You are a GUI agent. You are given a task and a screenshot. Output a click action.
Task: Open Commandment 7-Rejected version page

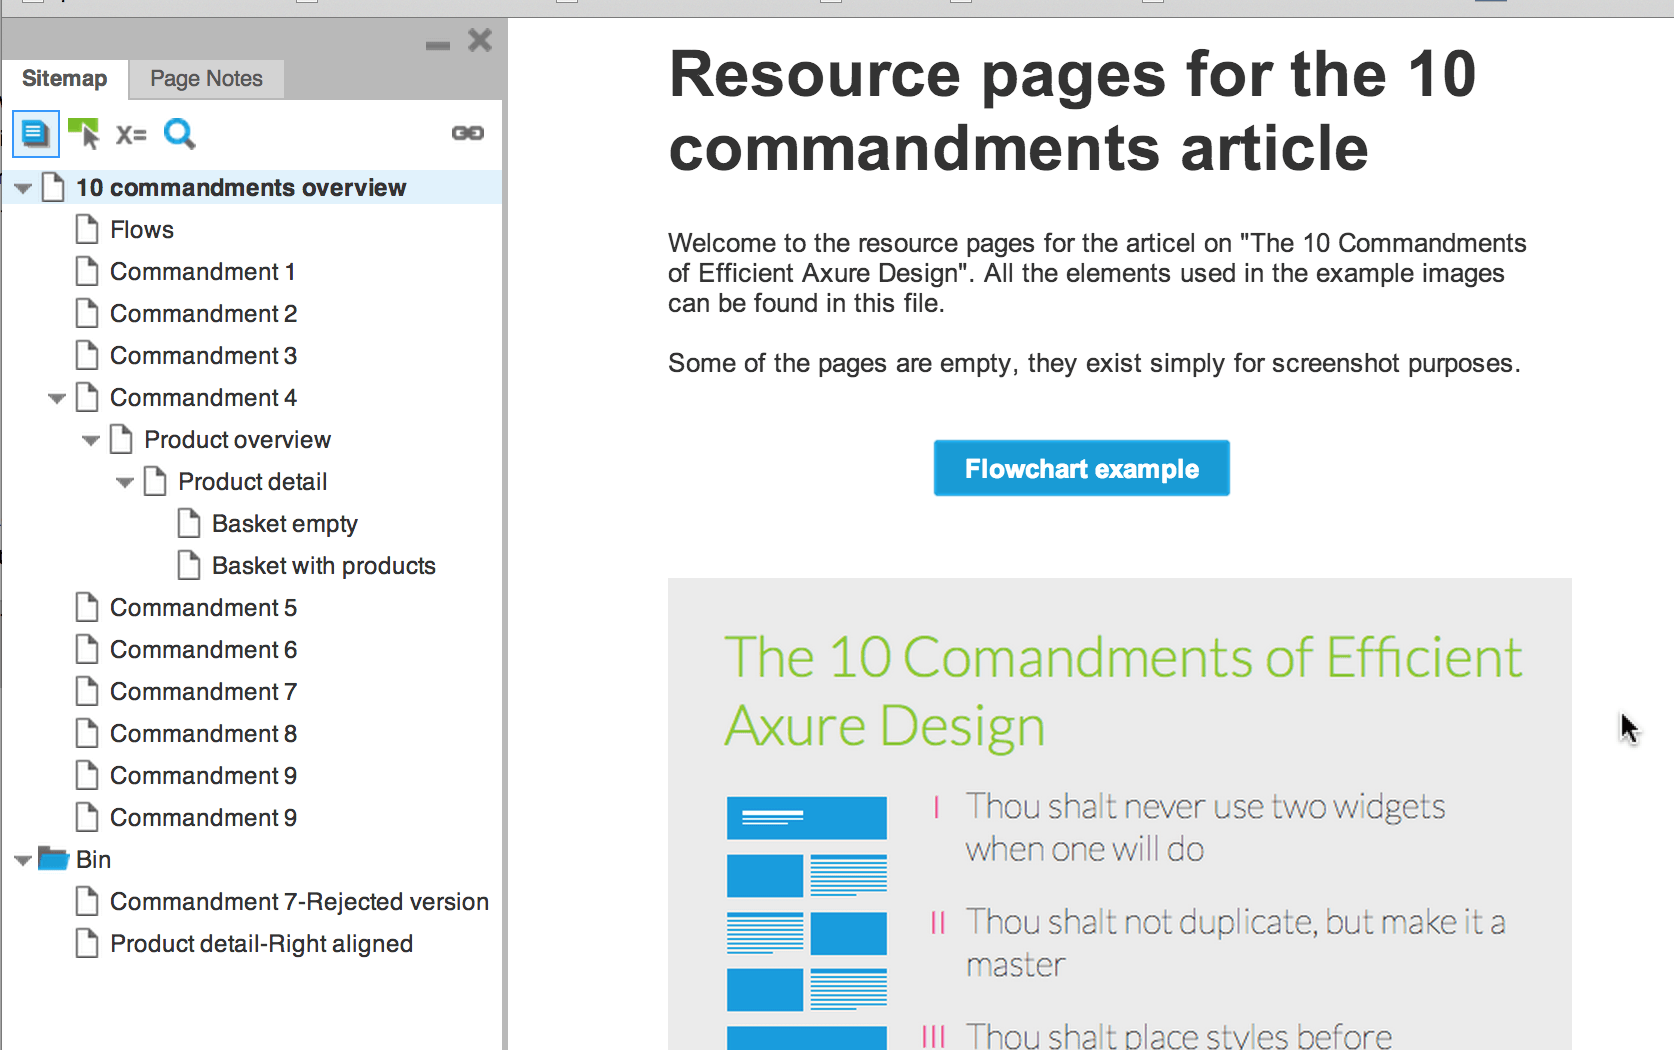[299, 902]
